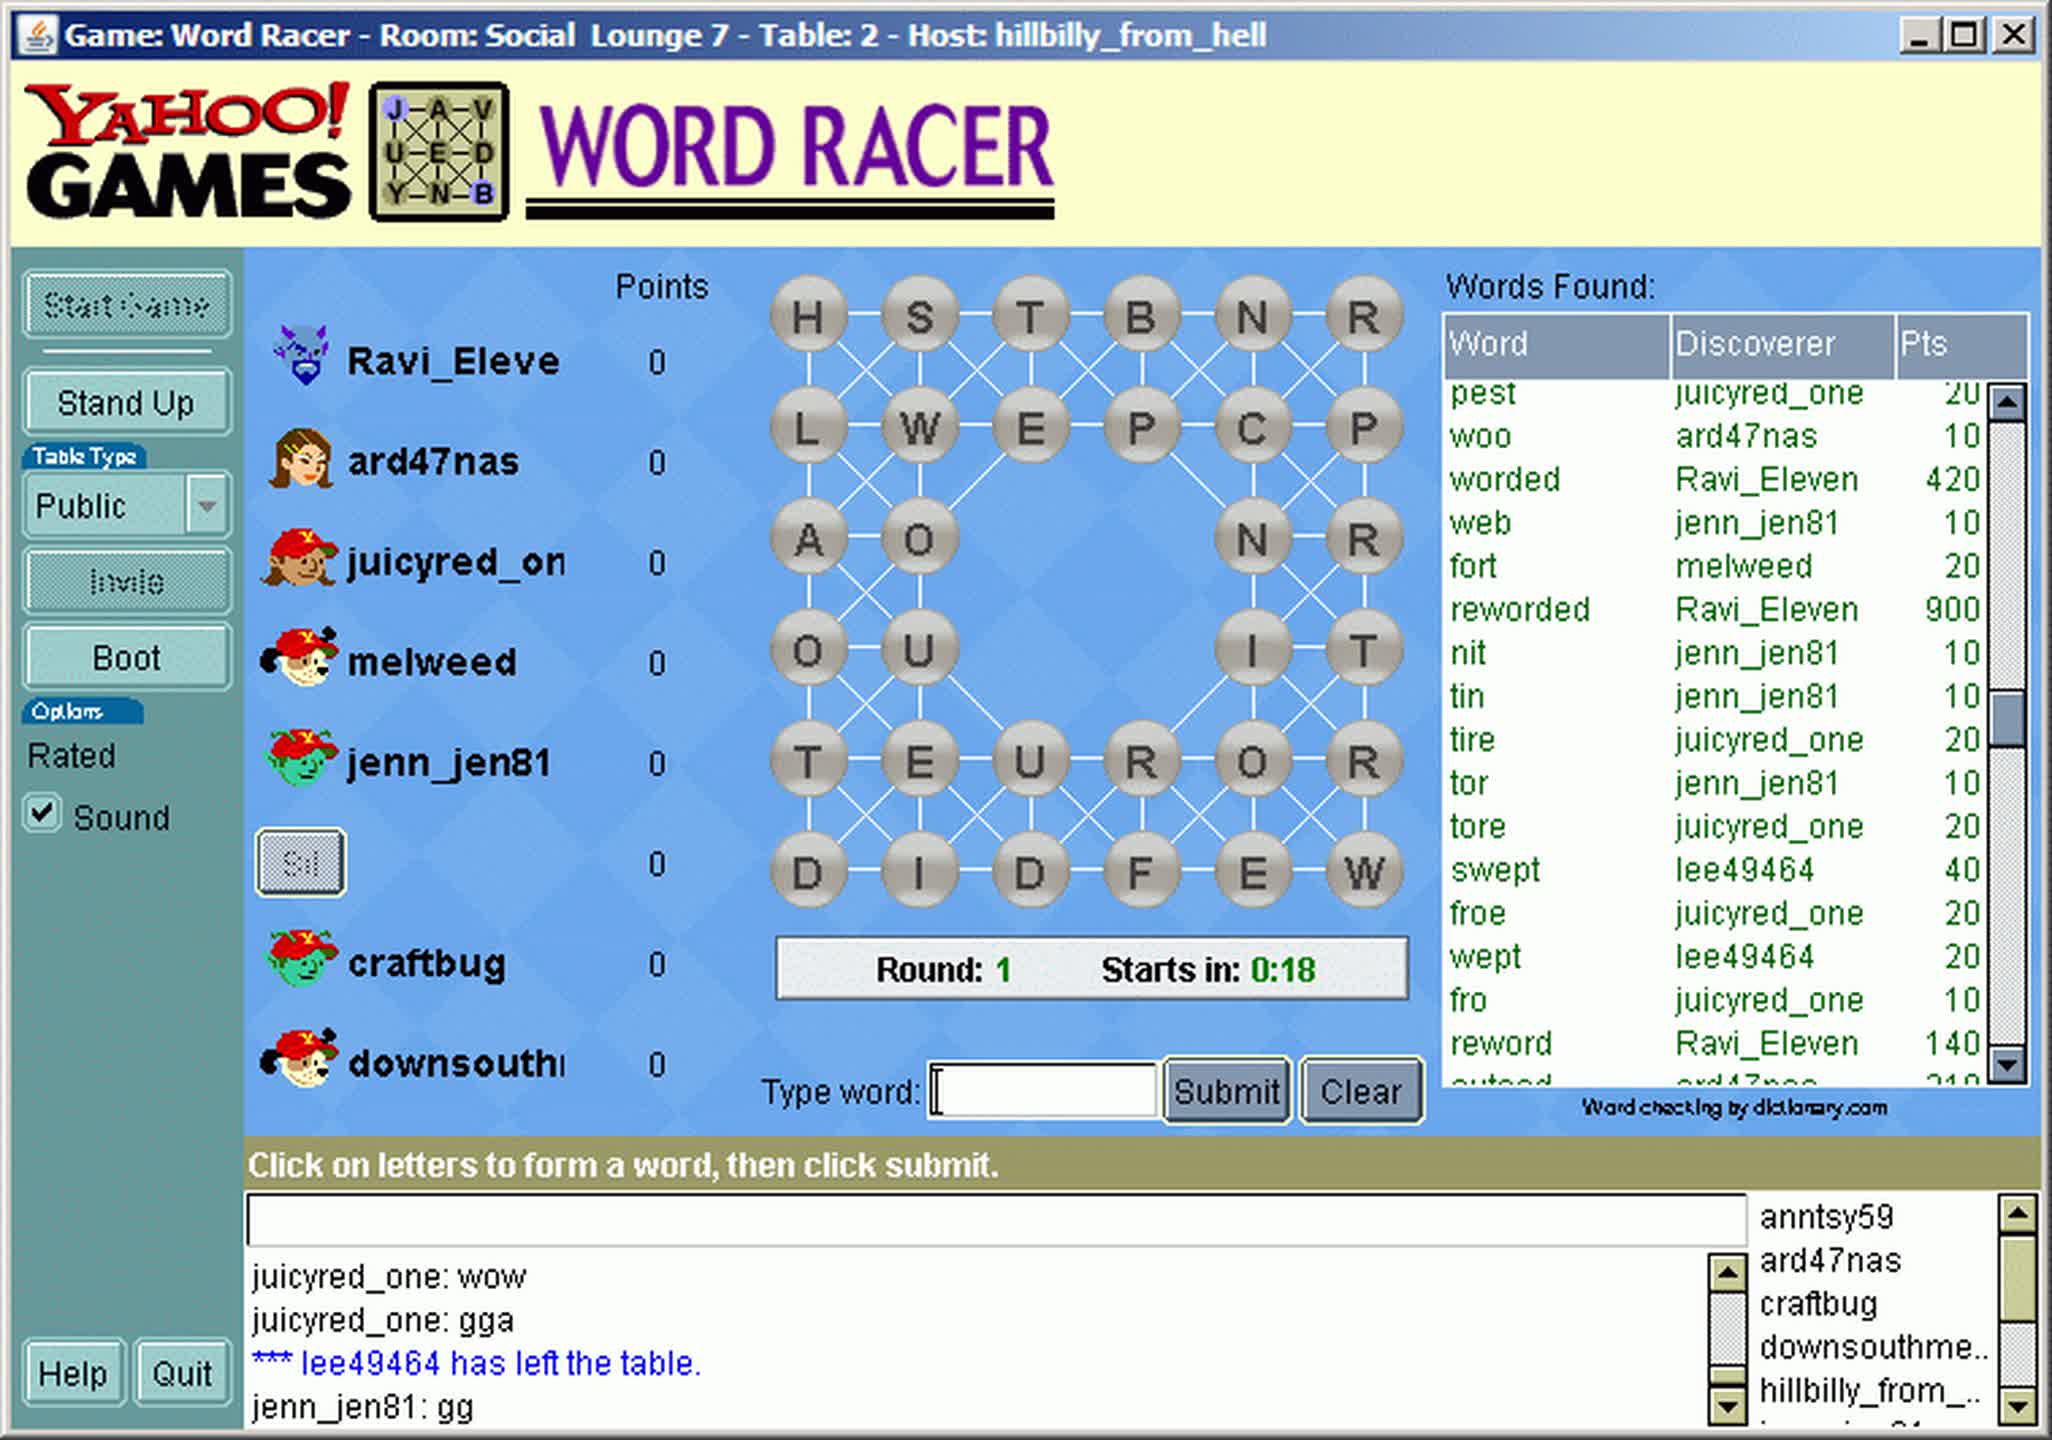Click Words Found scrollbar down arrow

(x=2008, y=1063)
